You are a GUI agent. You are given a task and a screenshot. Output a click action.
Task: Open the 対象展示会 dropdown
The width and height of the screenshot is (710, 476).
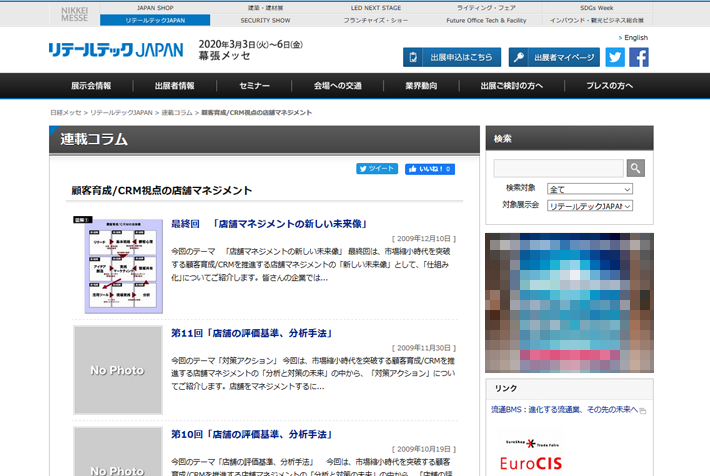(590, 206)
